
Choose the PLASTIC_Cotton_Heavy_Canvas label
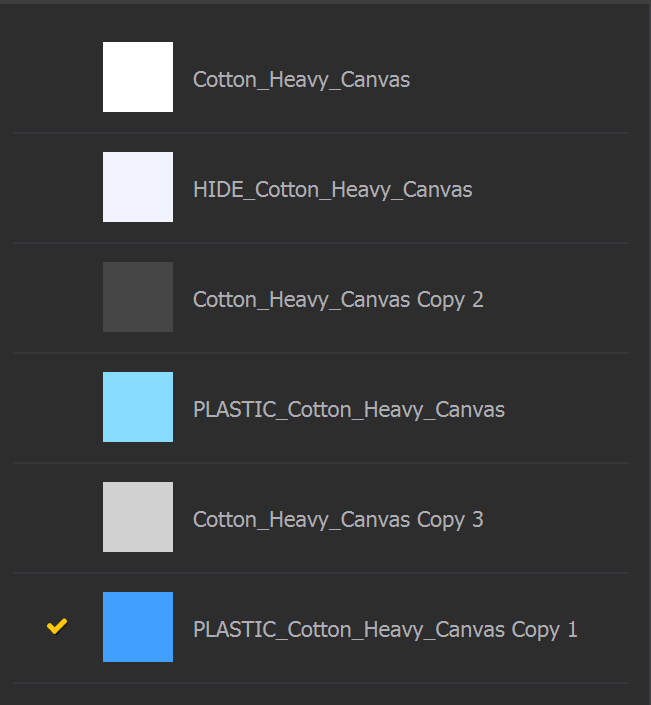point(348,410)
